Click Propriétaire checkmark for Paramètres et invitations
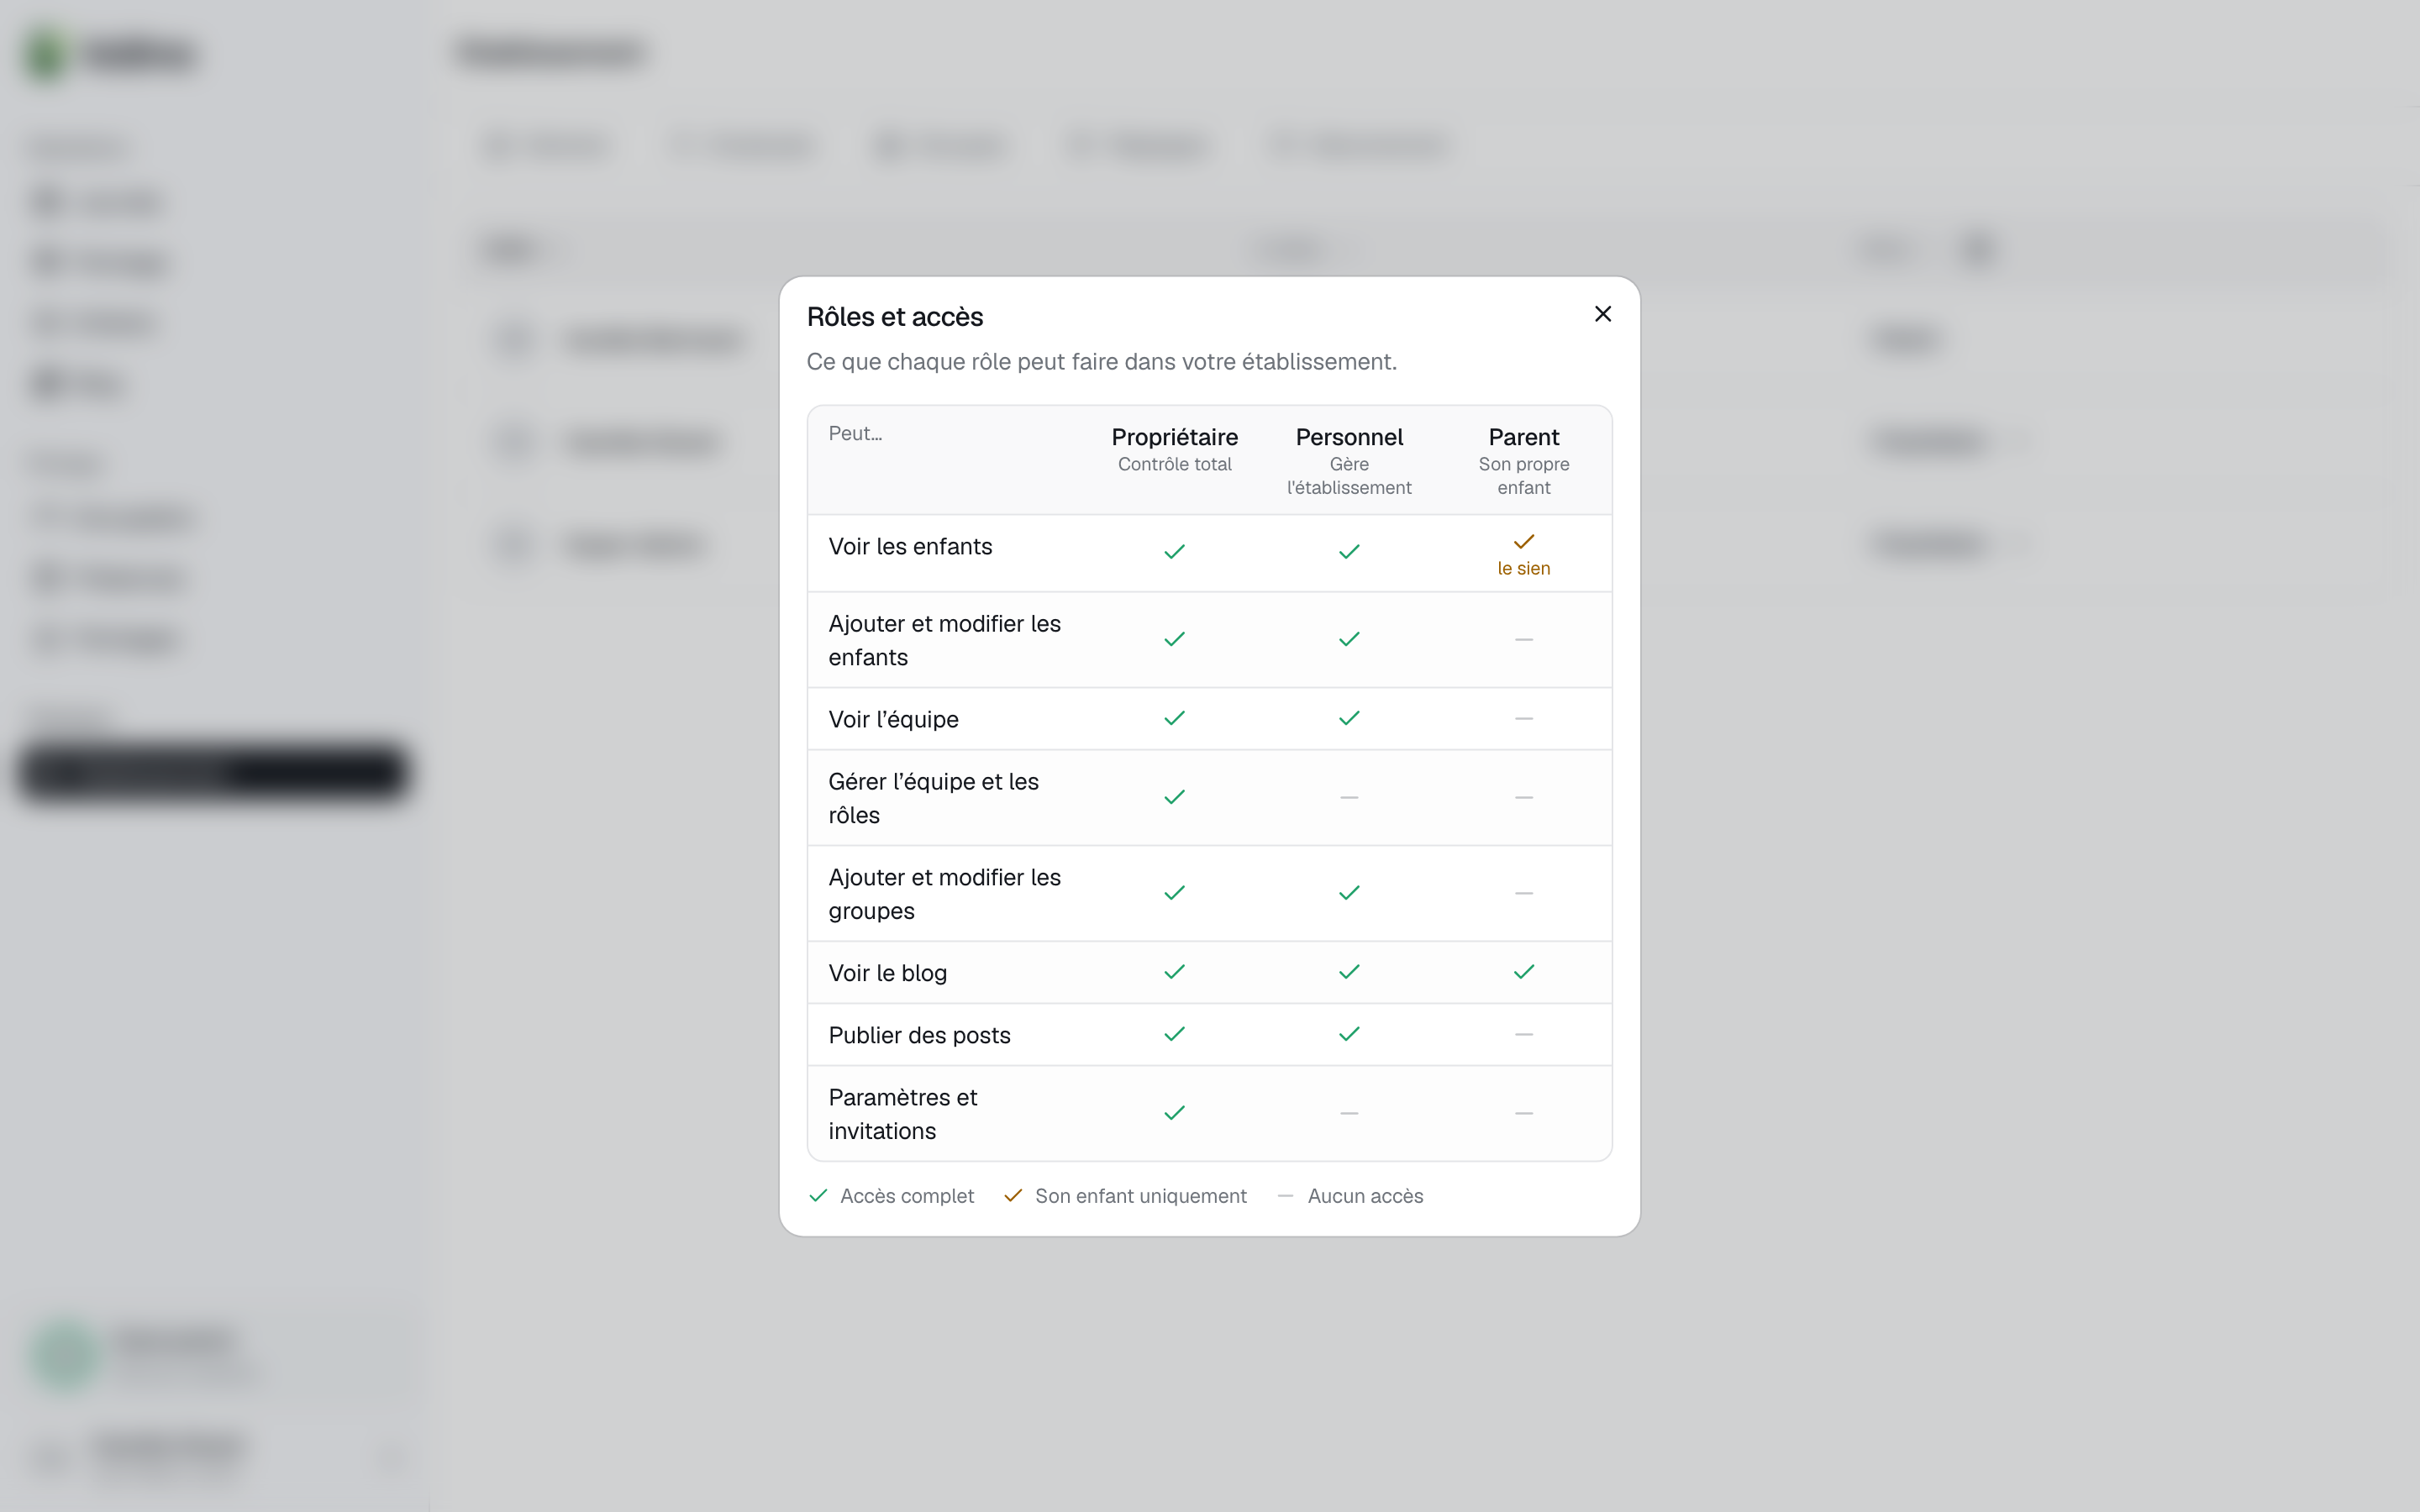The image size is (2420, 1512). pos(1174,1113)
